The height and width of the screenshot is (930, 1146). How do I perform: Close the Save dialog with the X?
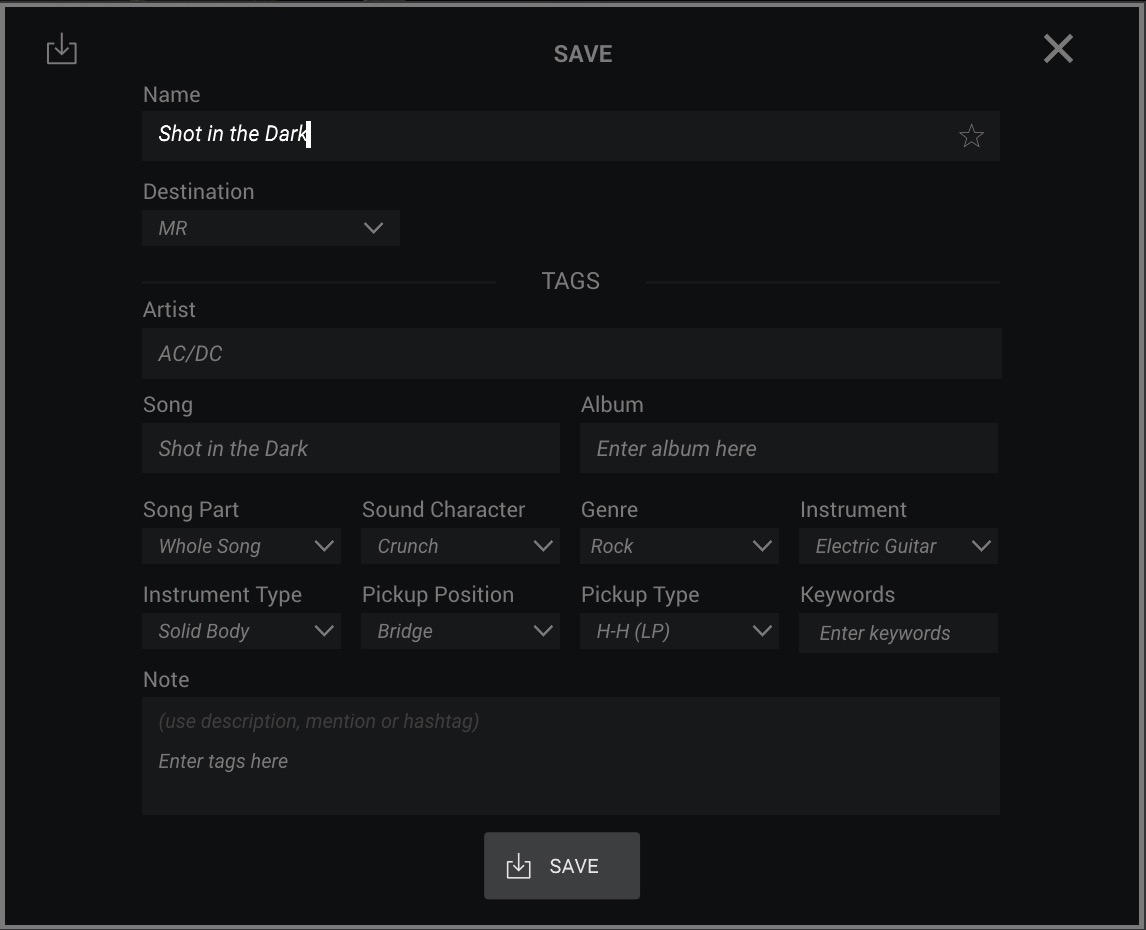1058,49
